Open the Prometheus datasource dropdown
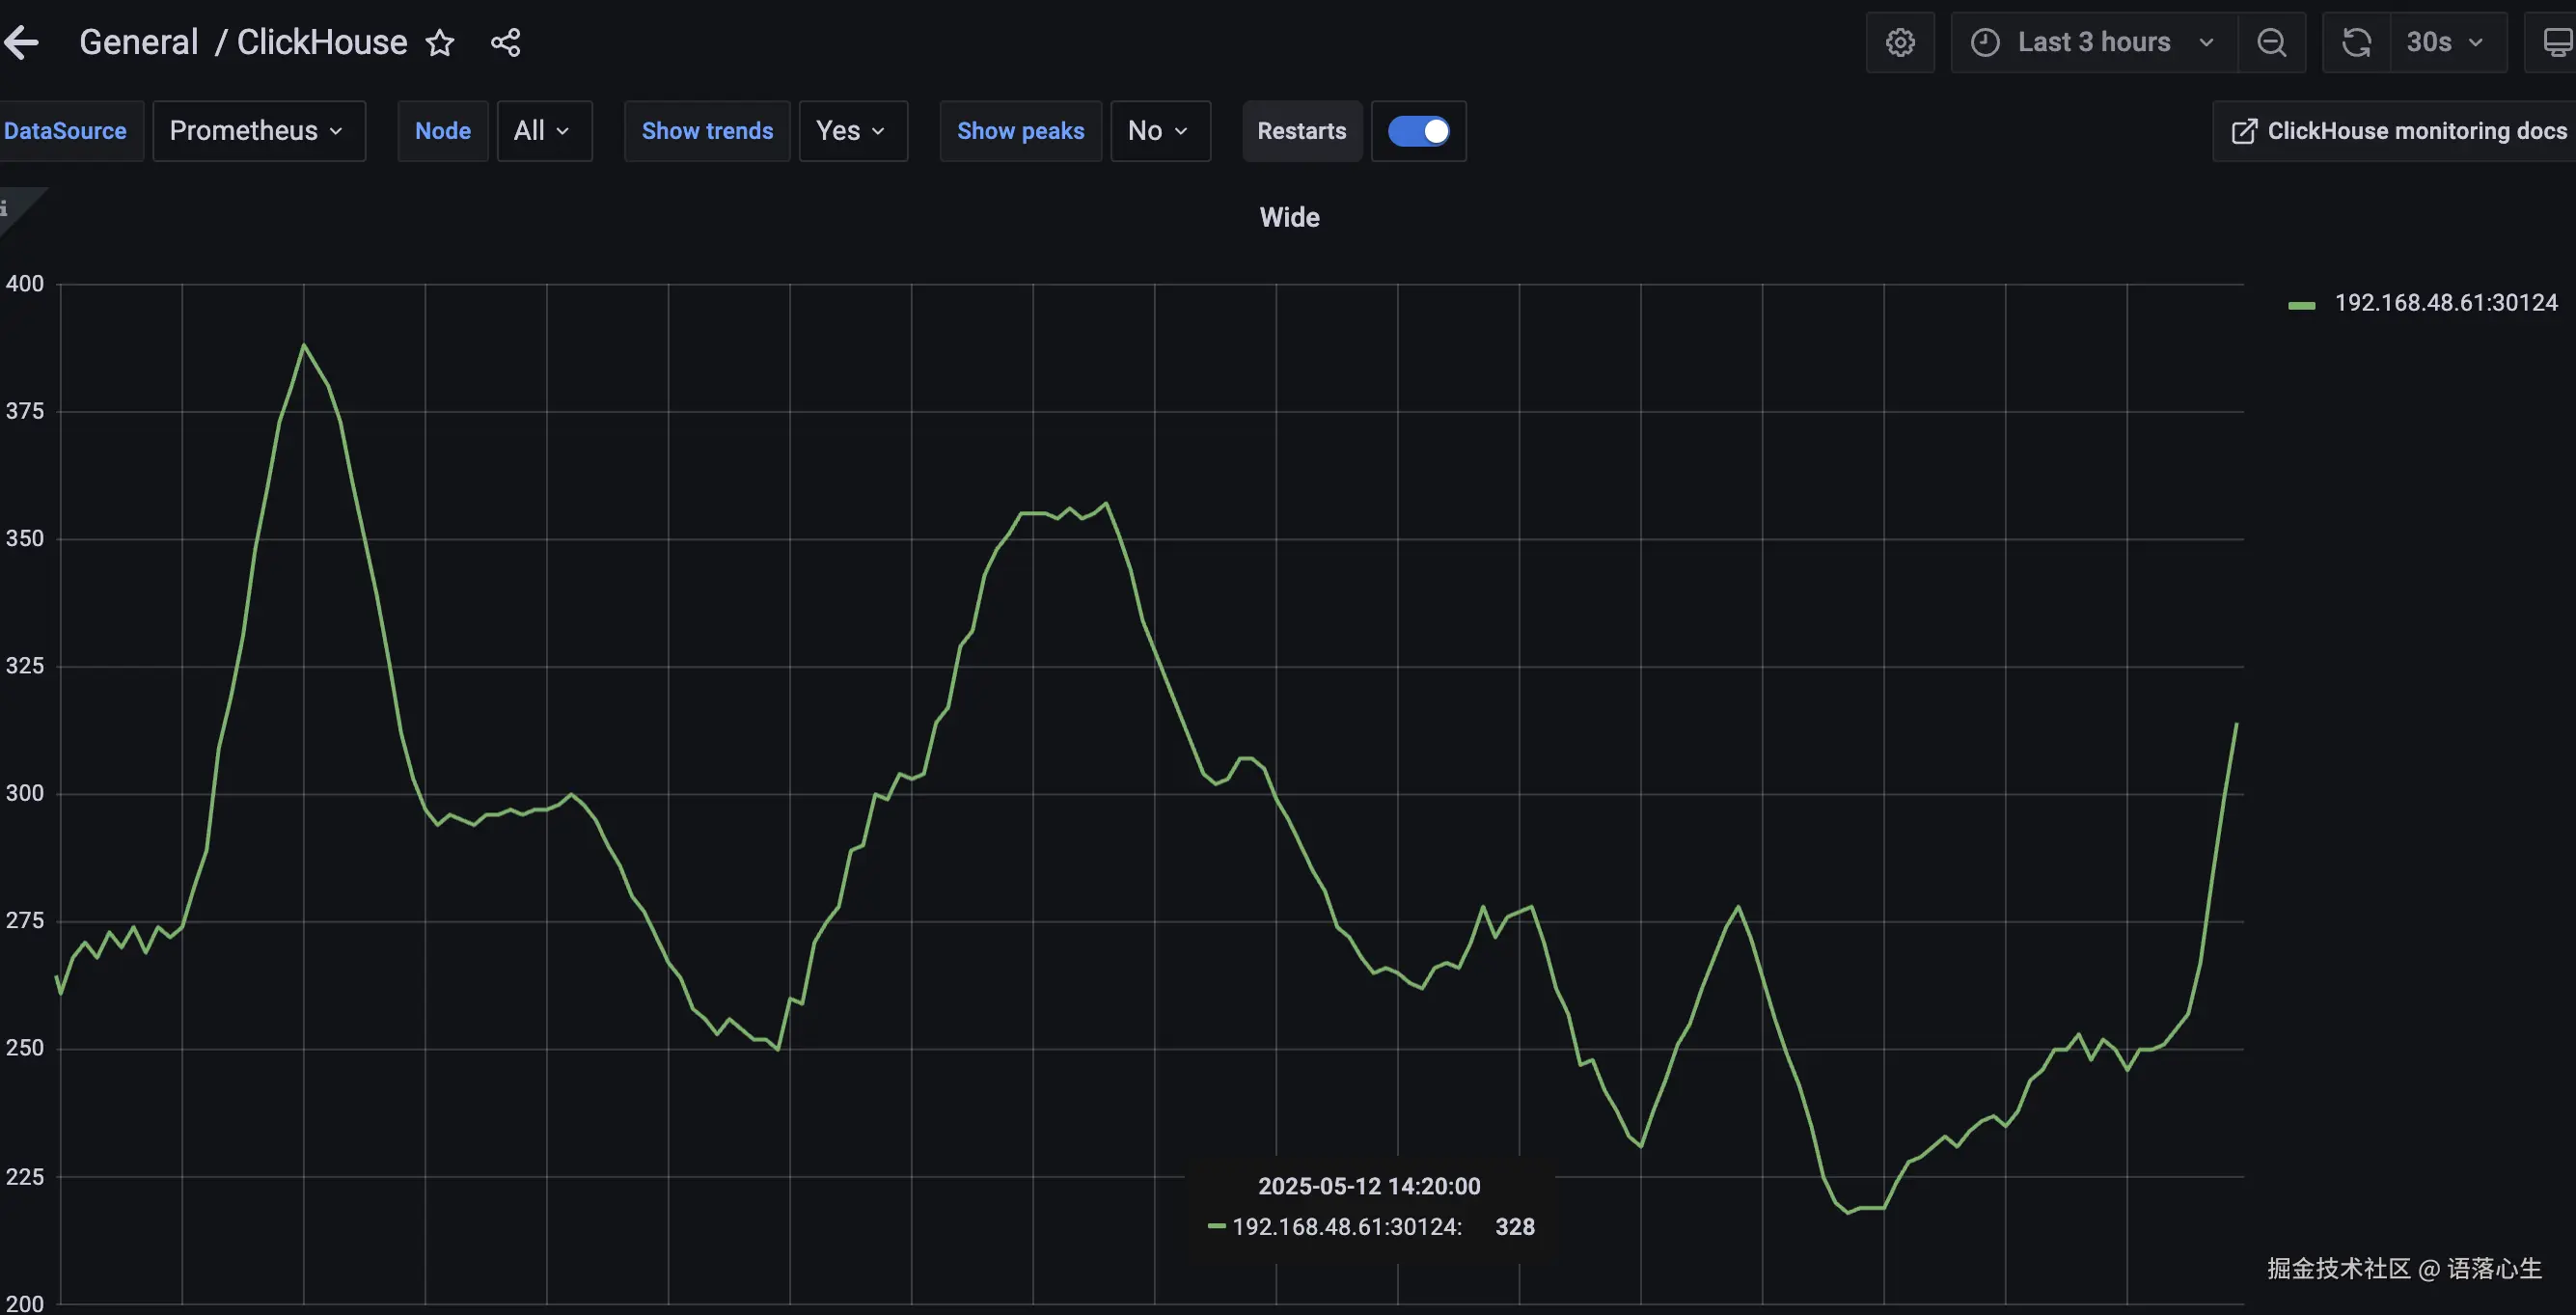 258,131
